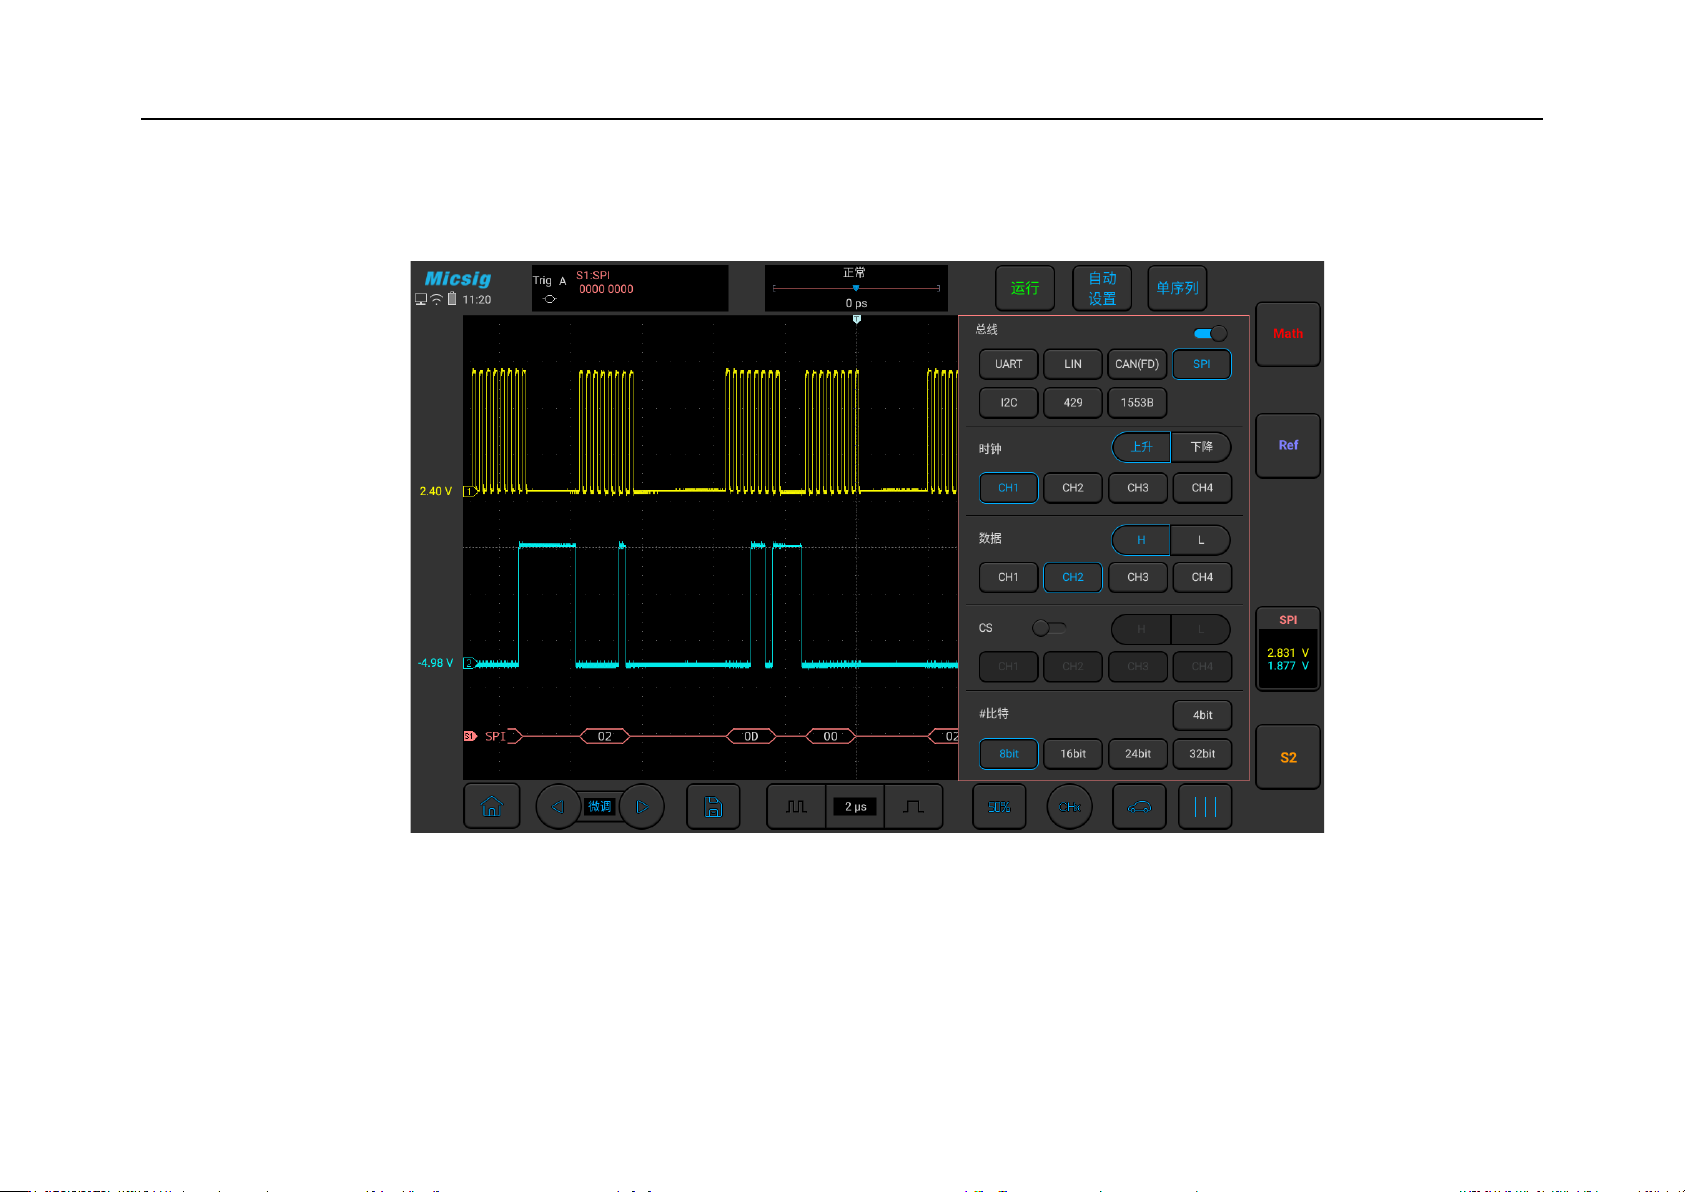Image resolution: width=1685 pixels, height=1192 pixels.
Task: Click the trigger coupling symbol under Trig
Action: point(549,299)
